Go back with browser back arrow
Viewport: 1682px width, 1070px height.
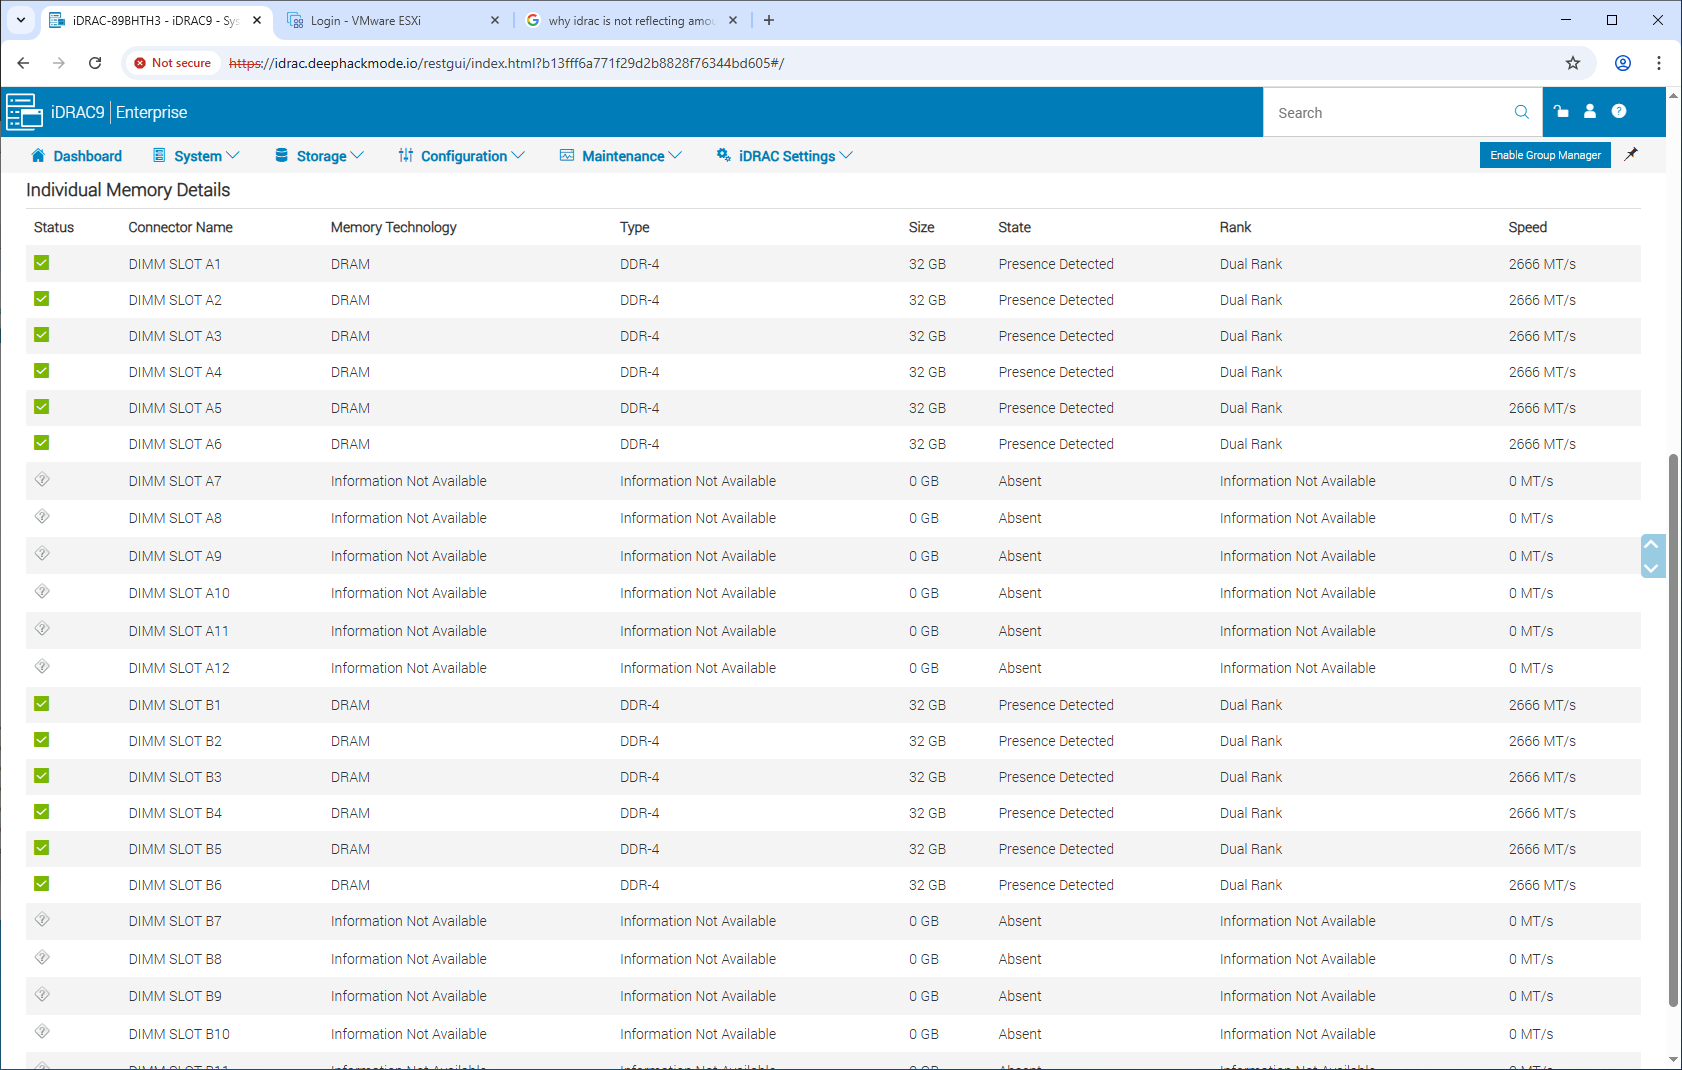[23, 63]
